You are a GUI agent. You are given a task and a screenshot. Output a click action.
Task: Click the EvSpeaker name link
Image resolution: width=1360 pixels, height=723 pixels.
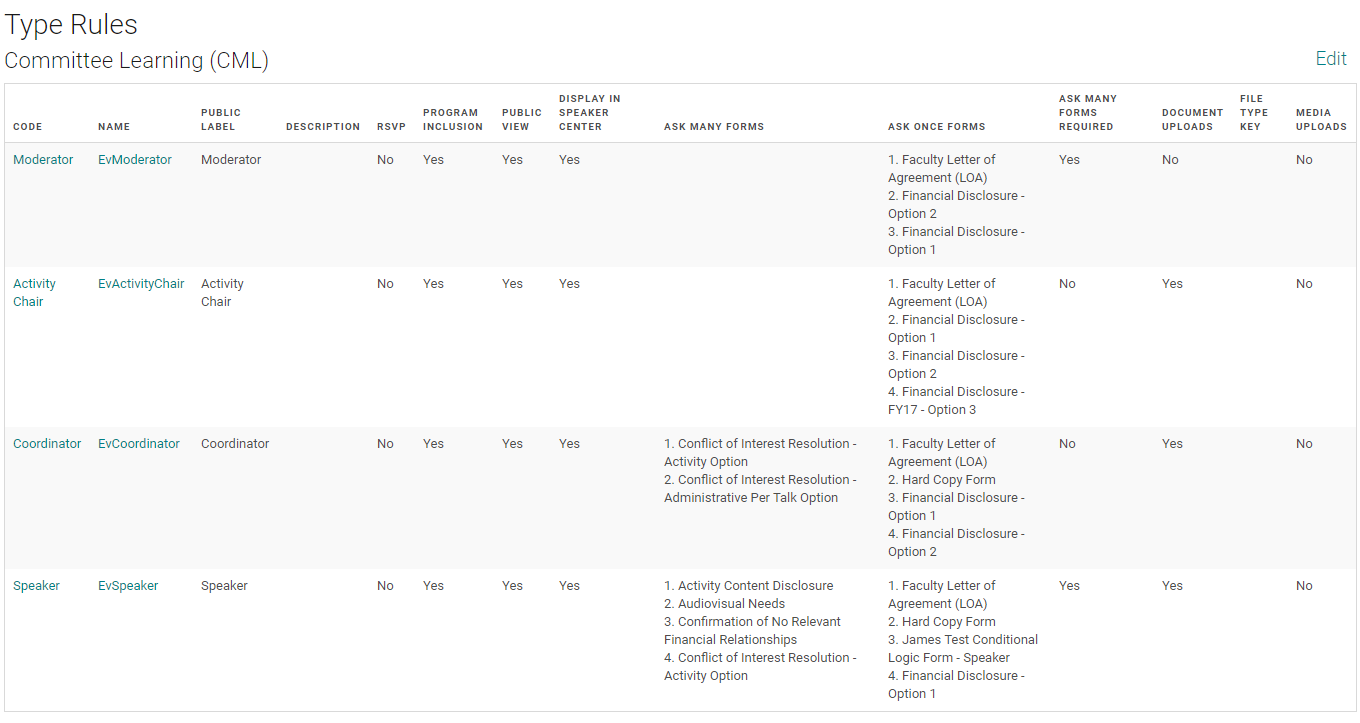(x=128, y=586)
